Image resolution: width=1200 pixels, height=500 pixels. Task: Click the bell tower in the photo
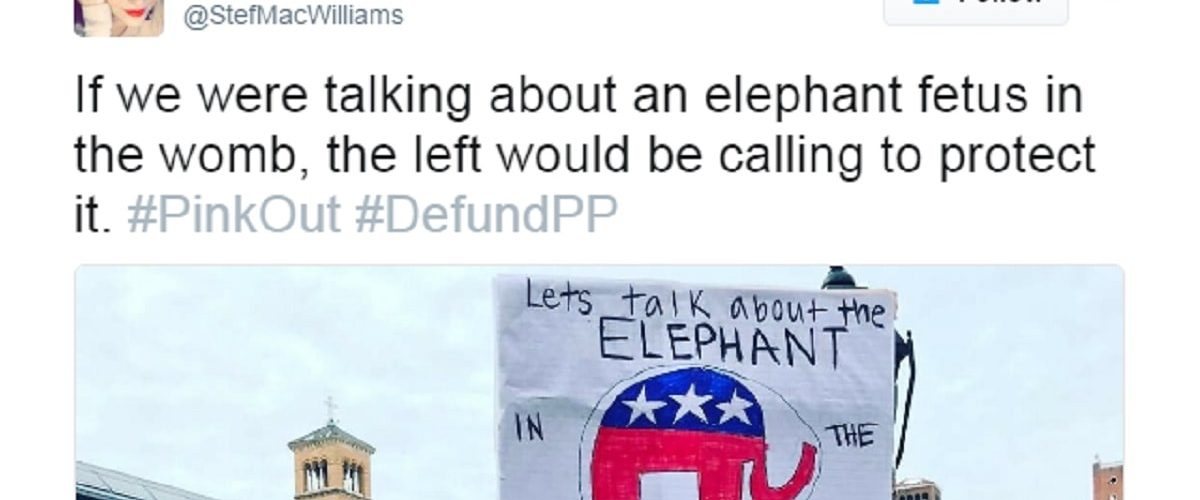[x=331, y=458]
